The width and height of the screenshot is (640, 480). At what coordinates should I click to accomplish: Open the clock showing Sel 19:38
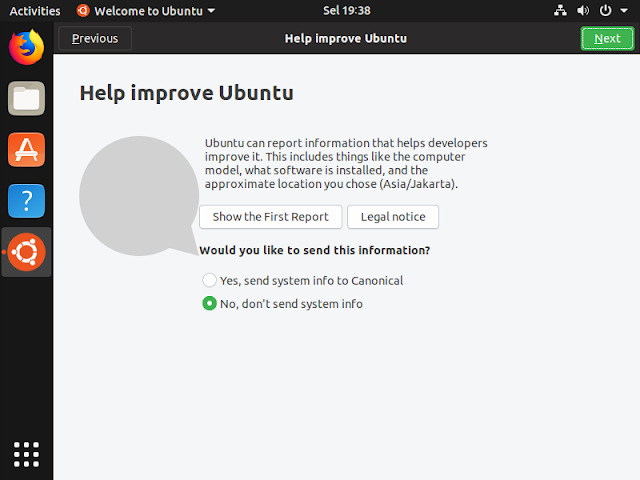coord(347,11)
